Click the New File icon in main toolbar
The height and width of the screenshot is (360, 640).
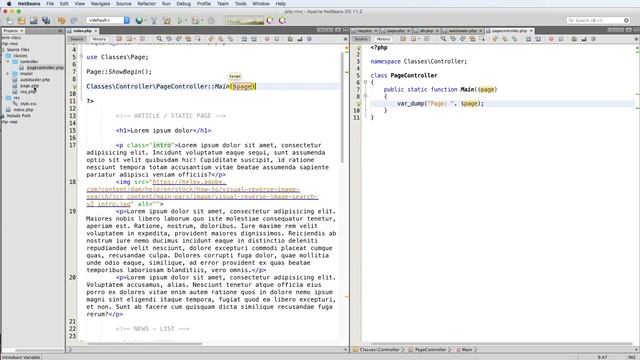click(9, 20)
